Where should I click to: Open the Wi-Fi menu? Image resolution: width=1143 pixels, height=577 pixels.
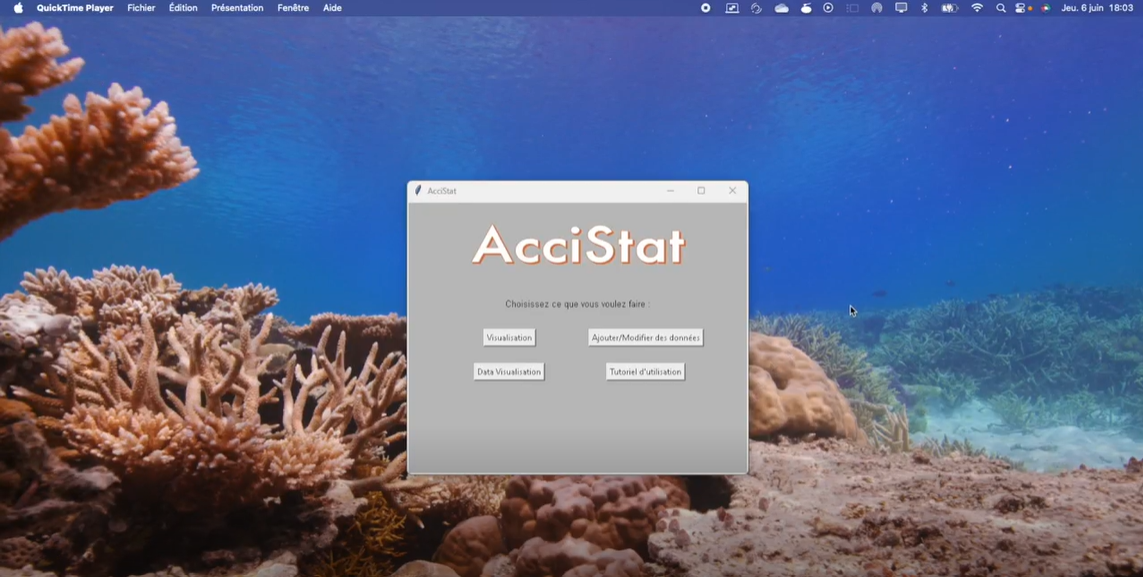(977, 8)
